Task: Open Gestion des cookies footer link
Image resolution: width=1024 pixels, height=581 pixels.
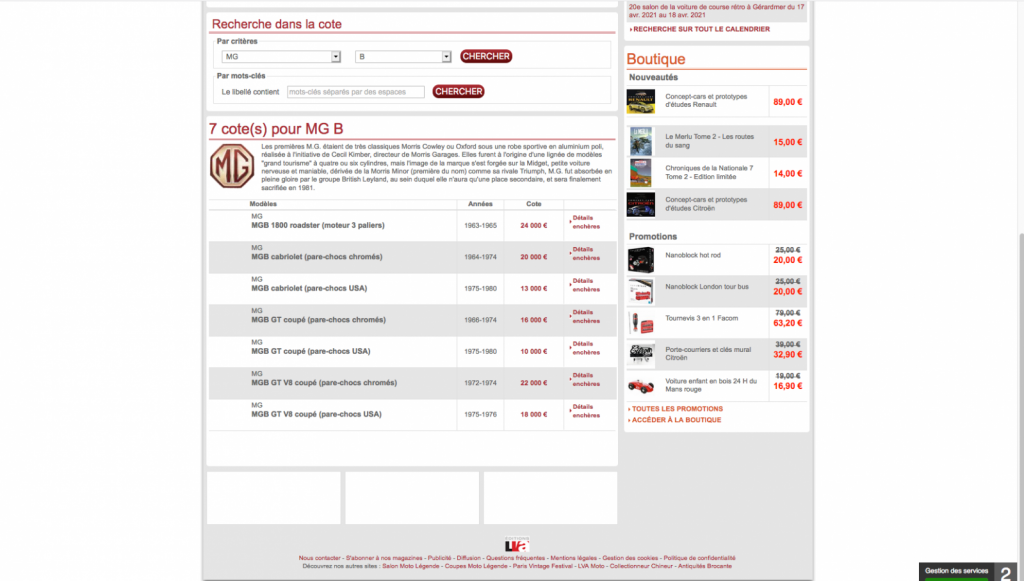Action: (630, 558)
